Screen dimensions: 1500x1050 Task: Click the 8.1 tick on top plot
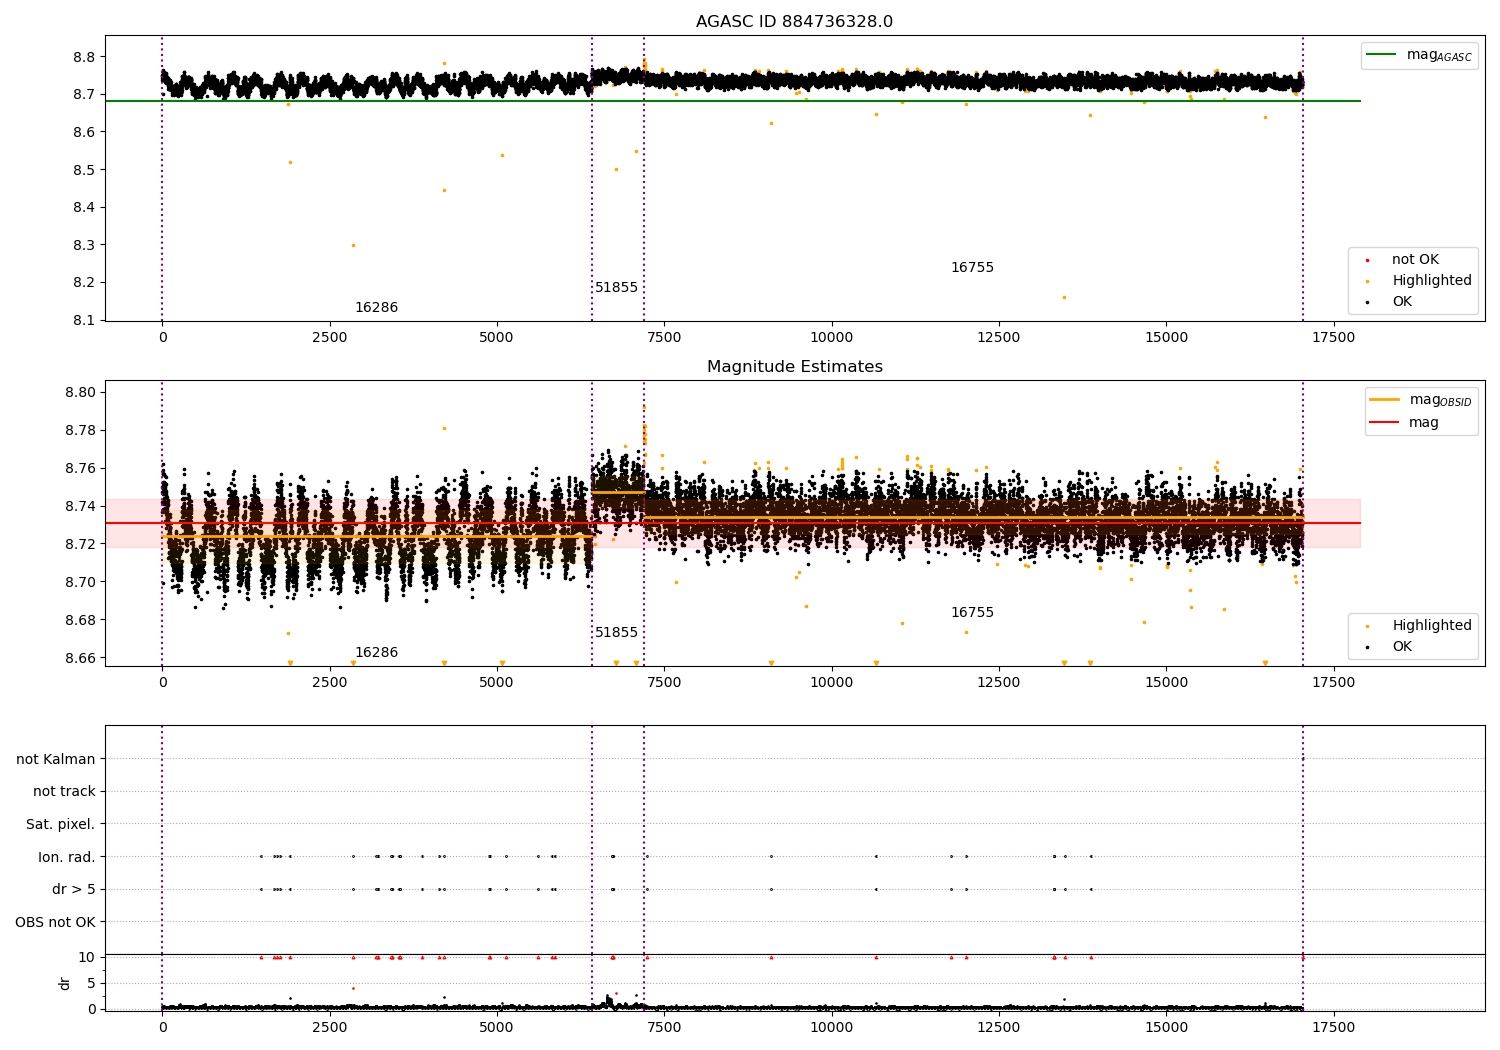[84, 320]
